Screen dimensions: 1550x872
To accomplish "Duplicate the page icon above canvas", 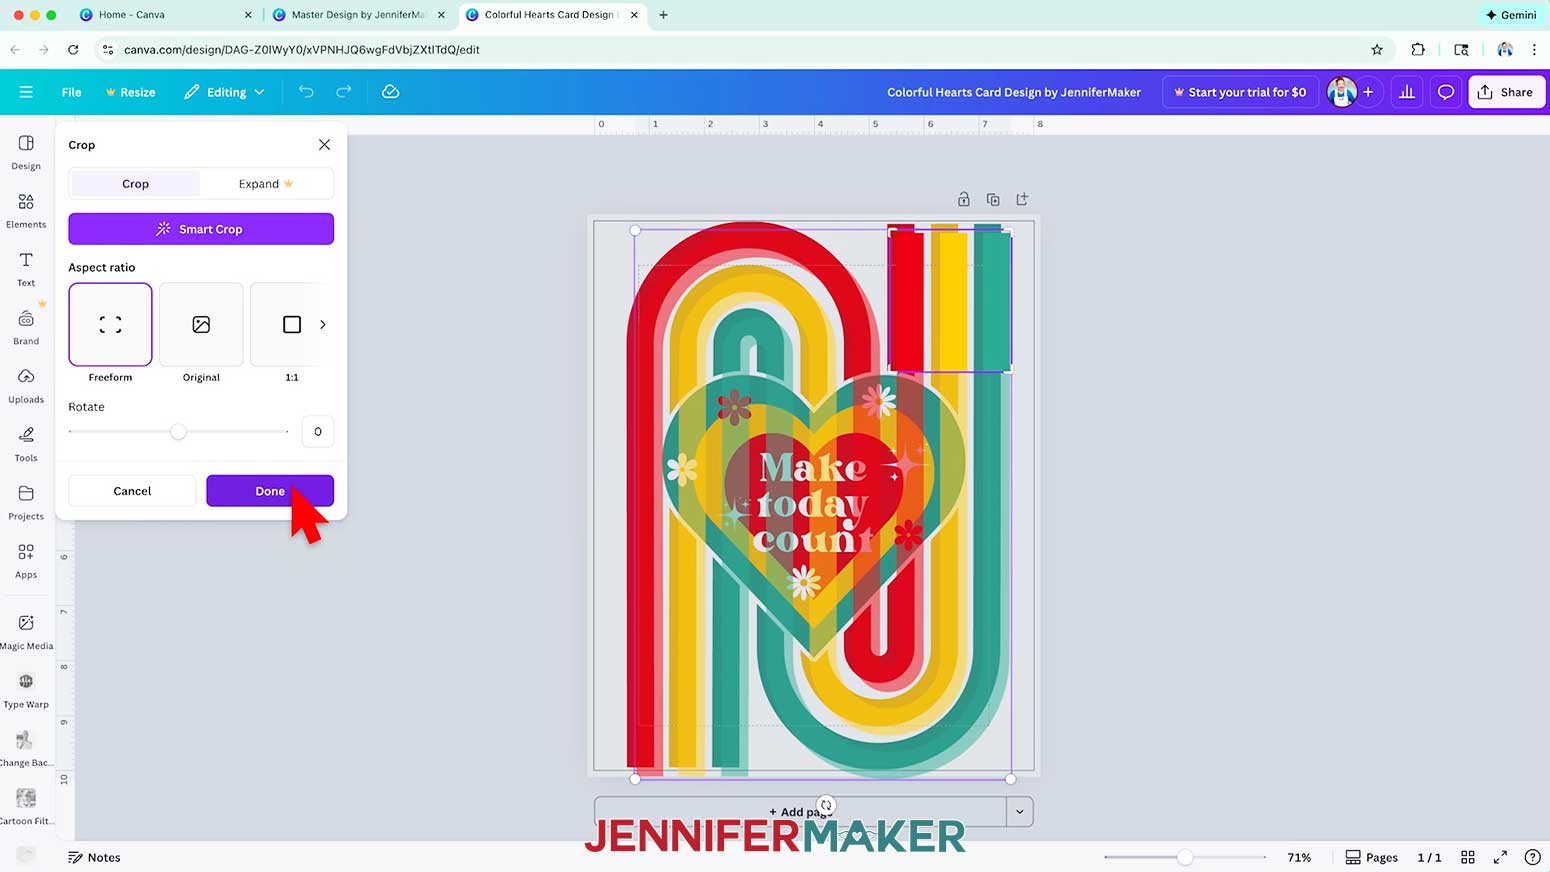I will (x=993, y=199).
